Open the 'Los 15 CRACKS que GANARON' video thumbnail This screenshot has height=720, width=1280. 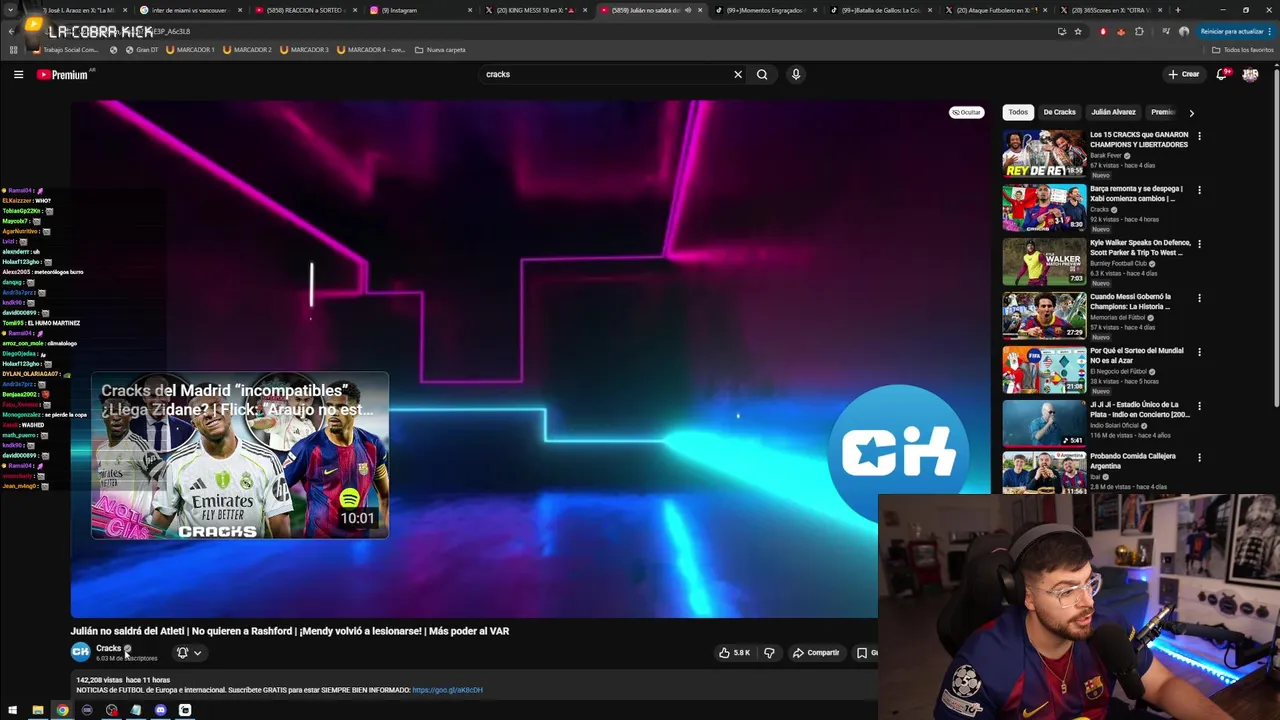(x=1044, y=154)
